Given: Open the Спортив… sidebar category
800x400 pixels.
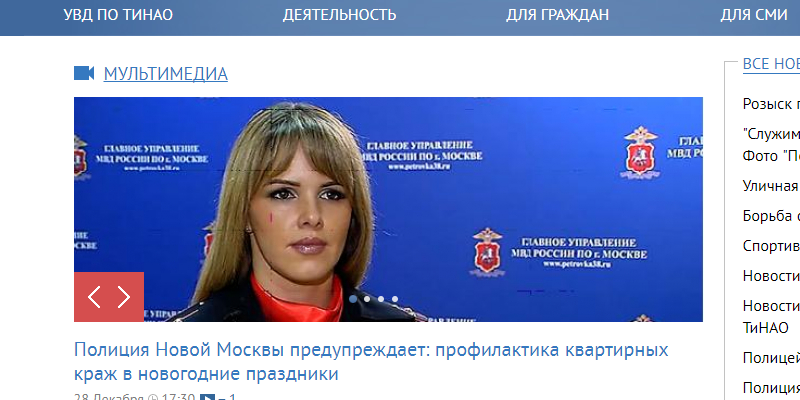Looking at the screenshot, I should pyautogui.click(x=771, y=246).
